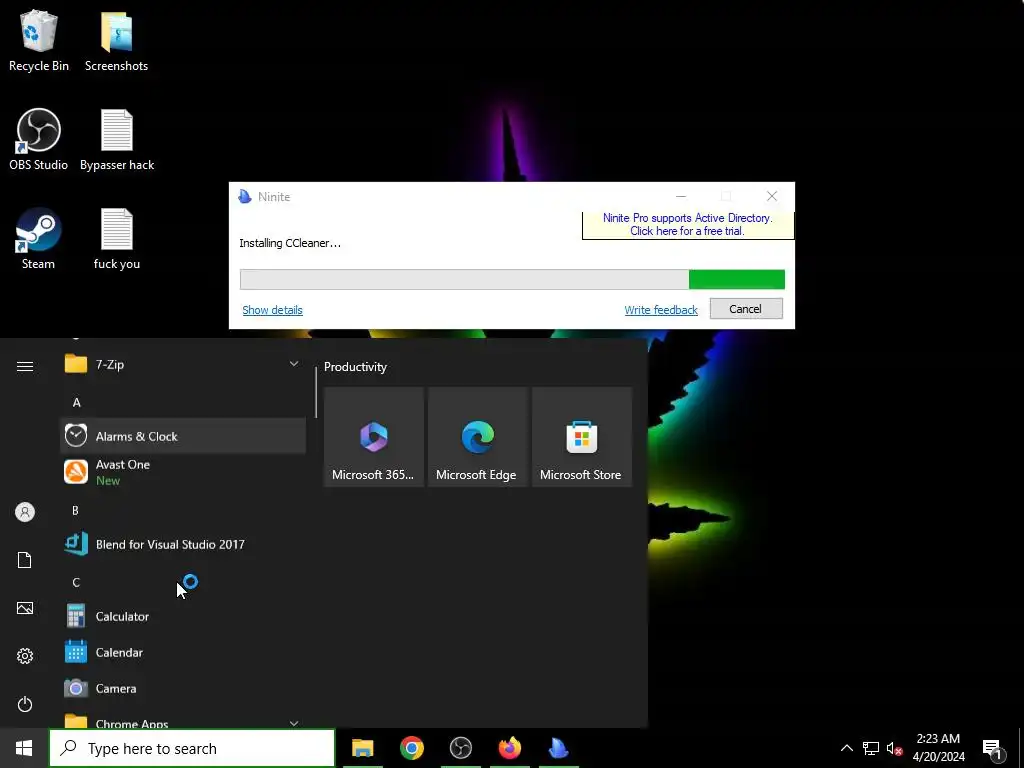The height and width of the screenshot is (768, 1024).
Task: Open Documents icon in Start sidebar
Action: pos(25,560)
